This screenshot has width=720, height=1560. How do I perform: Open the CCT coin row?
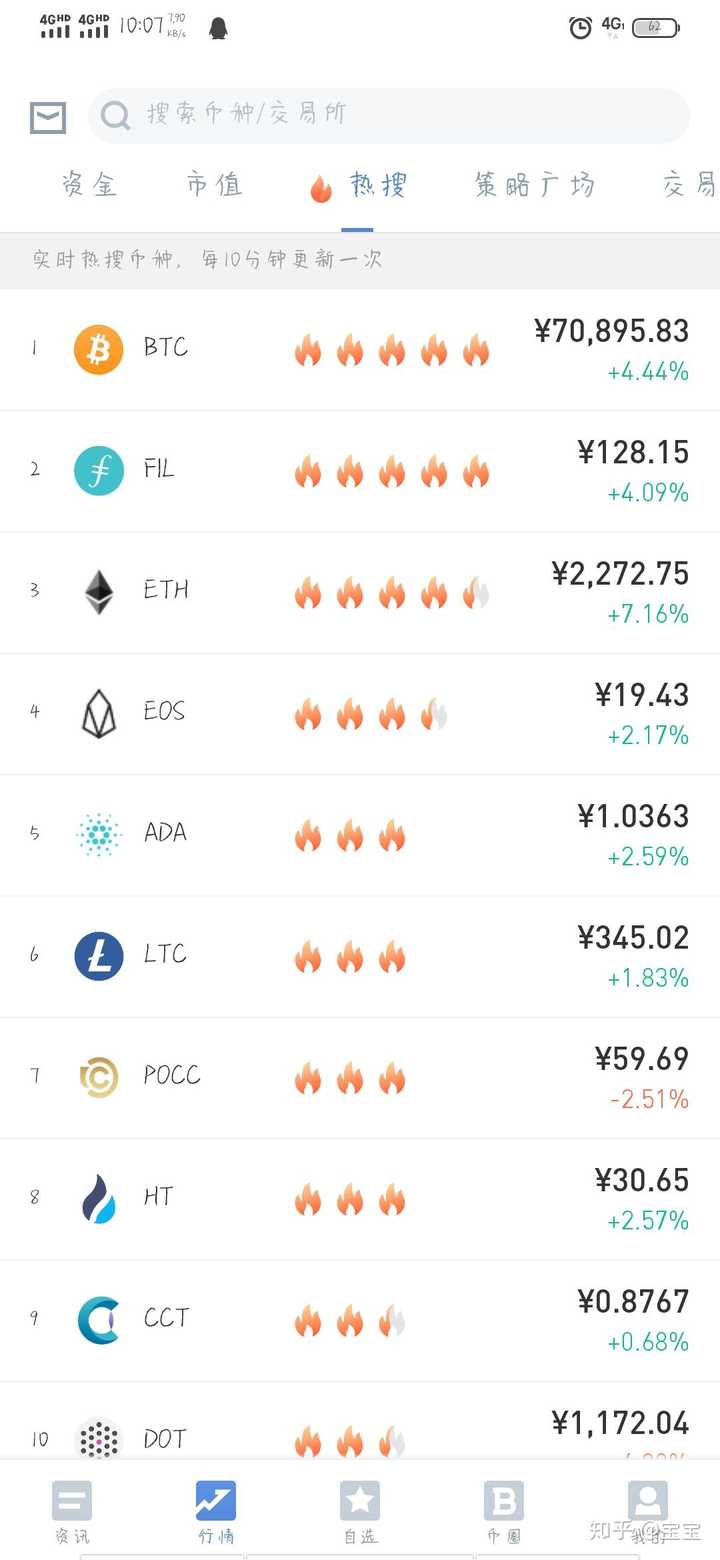[x=360, y=1320]
